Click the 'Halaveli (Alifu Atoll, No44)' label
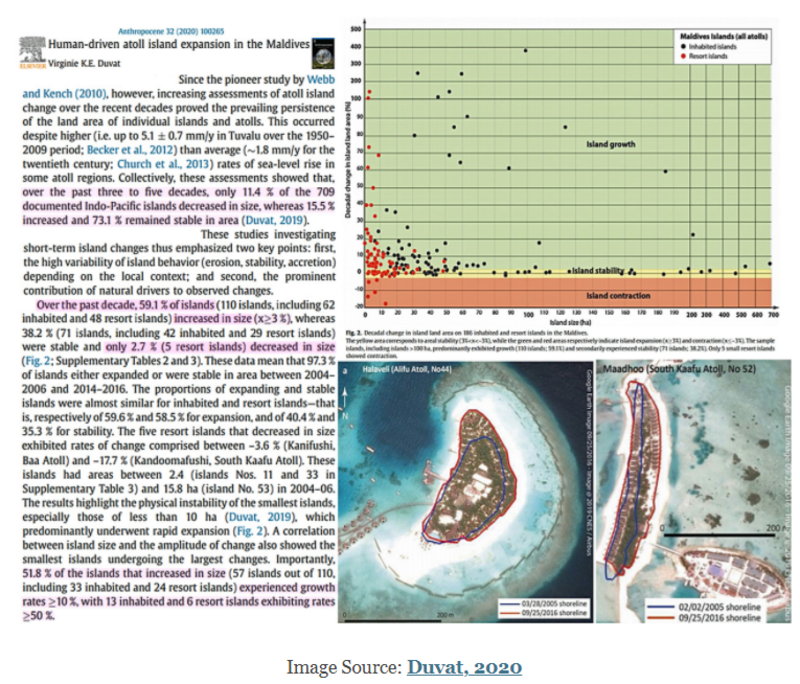Image resolution: width=800 pixels, height=684 pixels. [407, 369]
